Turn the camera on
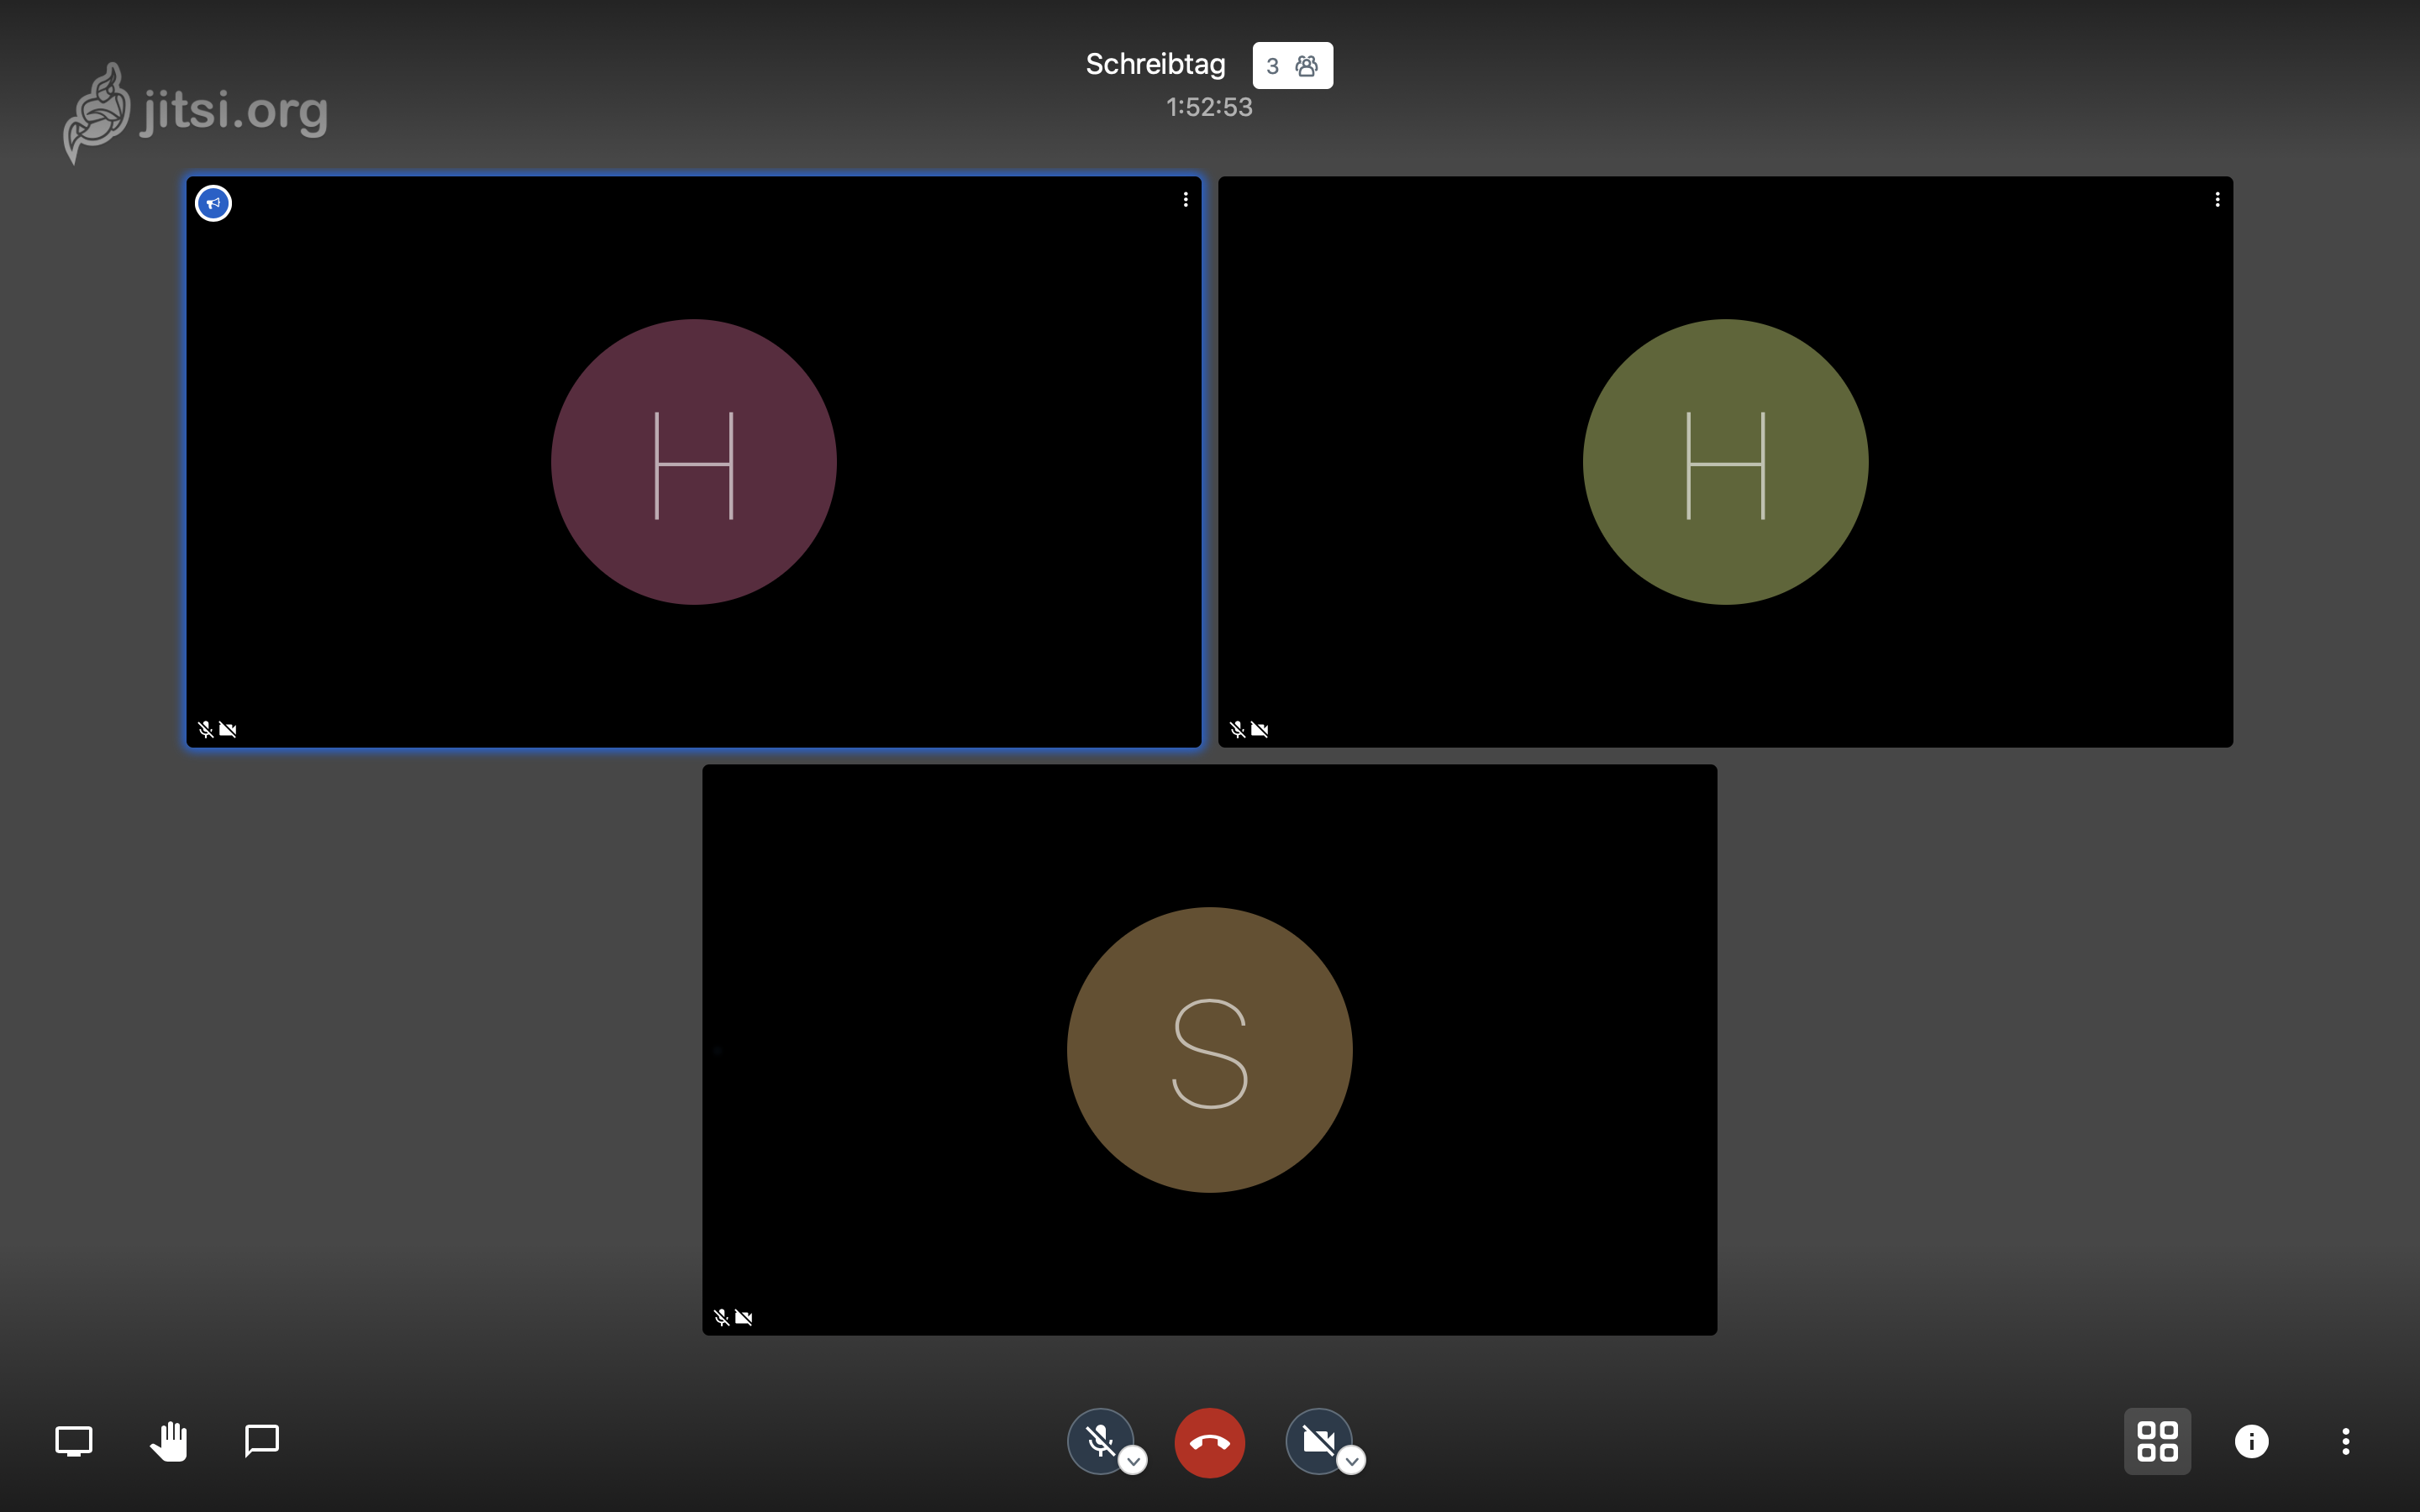Viewport: 2420px width, 1512px height. [1318, 1441]
